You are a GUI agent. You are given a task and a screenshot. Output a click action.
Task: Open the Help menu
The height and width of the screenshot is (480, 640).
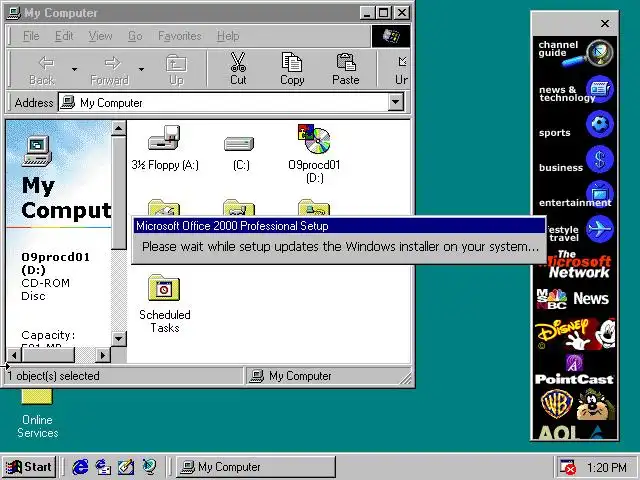point(228,36)
